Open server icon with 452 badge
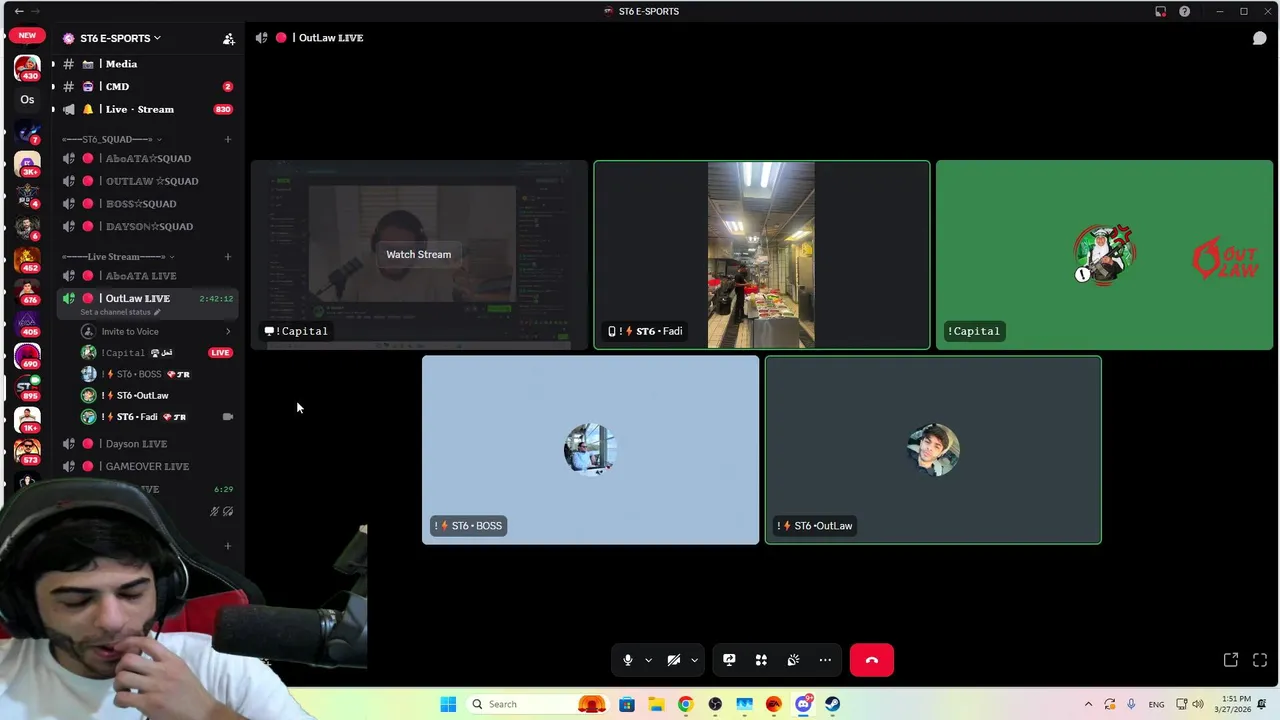The height and width of the screenshot is (720, 1280). click(x=27, y=260)
